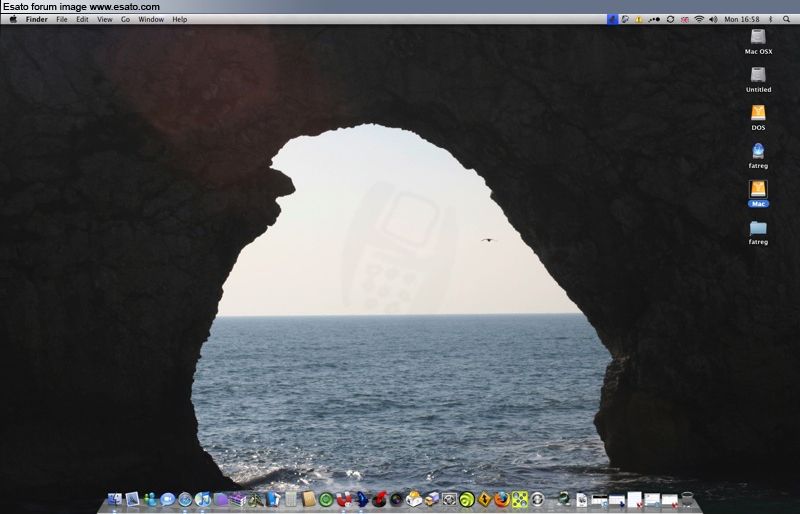Screen dimensions: 800x514
Task: Select the highlighted Mac volume icon
Action: click(758, 189)
